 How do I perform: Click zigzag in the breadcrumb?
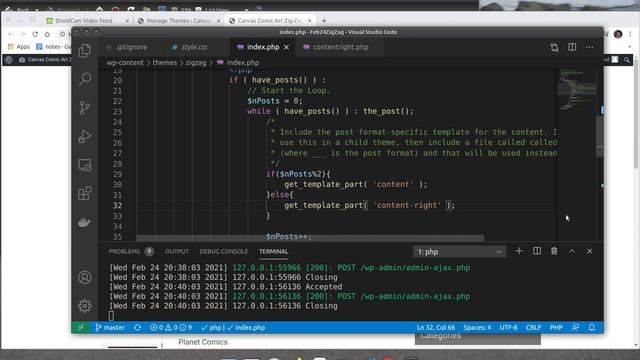(x=196, y=62)
